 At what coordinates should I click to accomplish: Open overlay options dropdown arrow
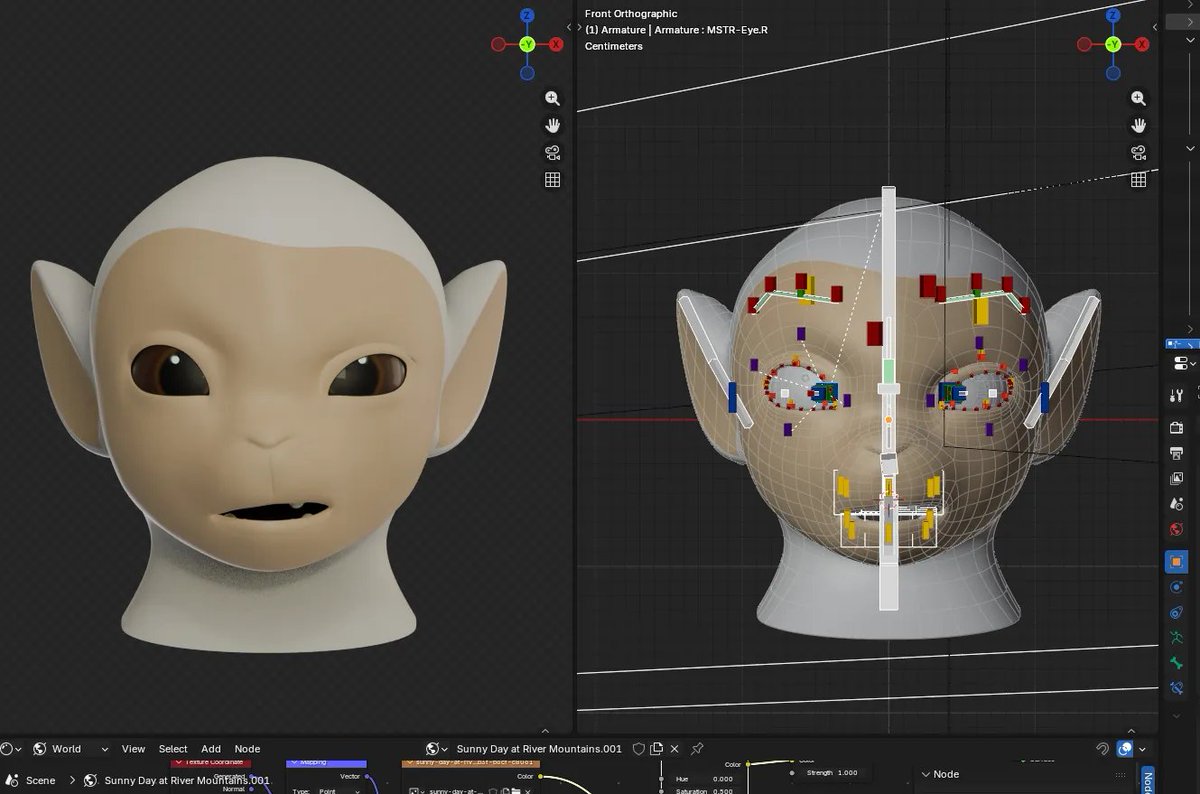(x=1142, y=748)
